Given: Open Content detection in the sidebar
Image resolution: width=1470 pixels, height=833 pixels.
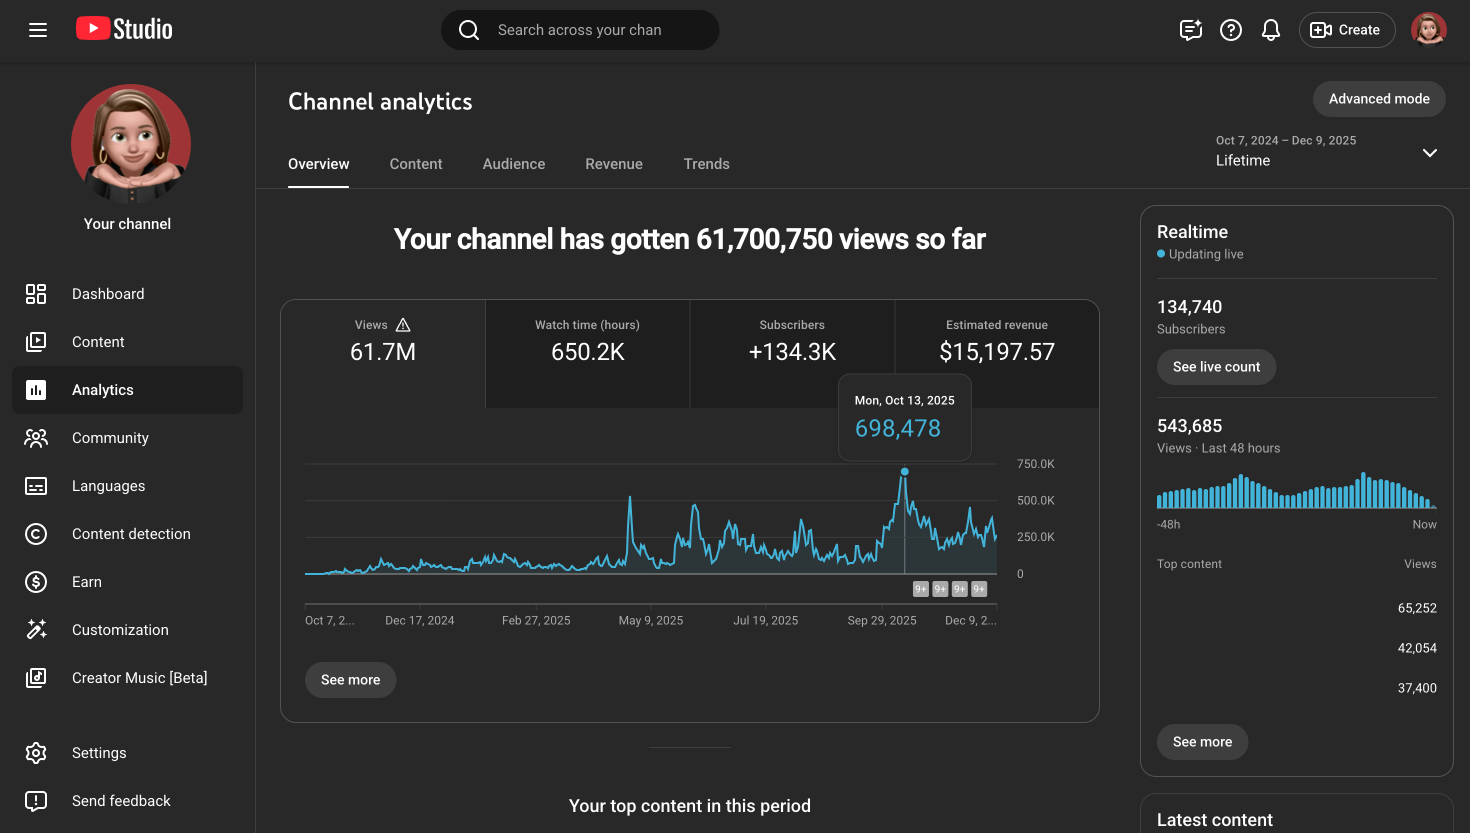Looking at the screenshot, I should pyautogui.click(x=130, y=534).
